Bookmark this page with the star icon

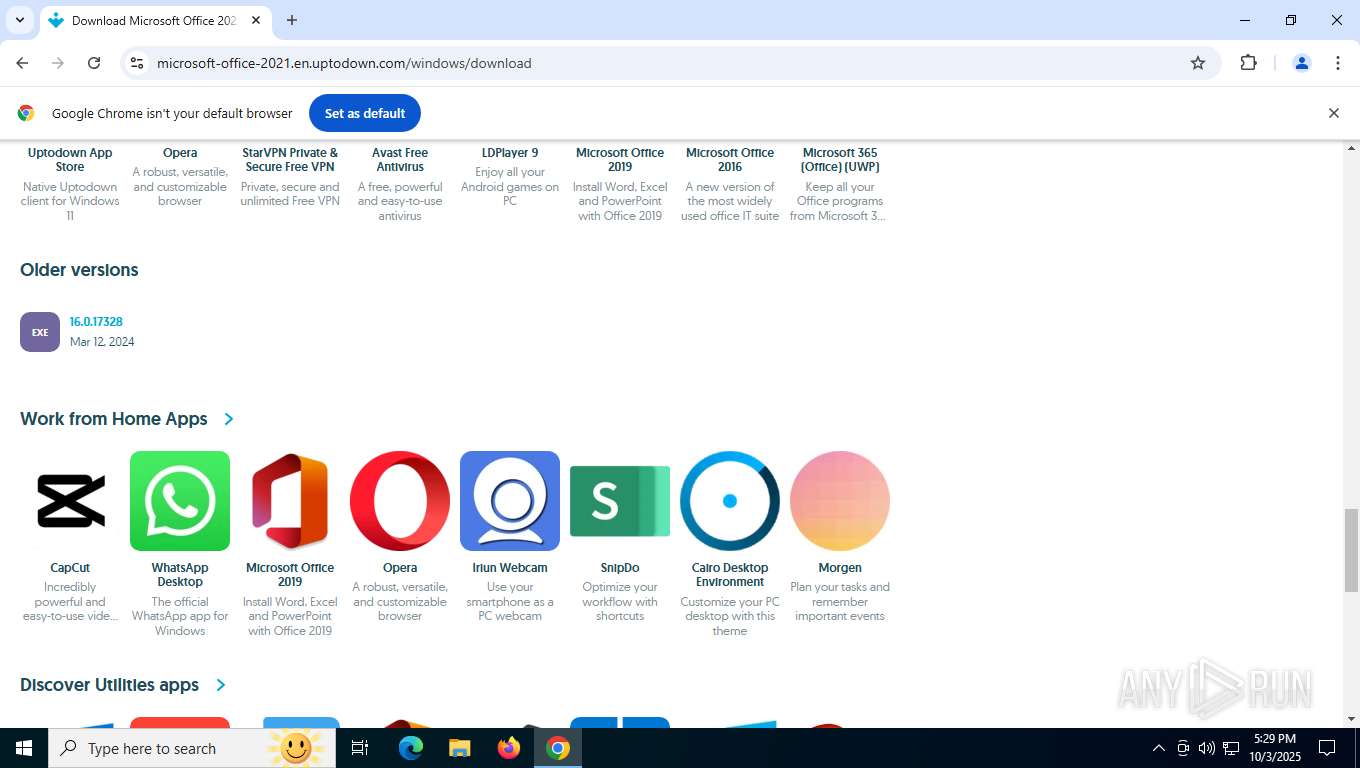(1198, 63)
